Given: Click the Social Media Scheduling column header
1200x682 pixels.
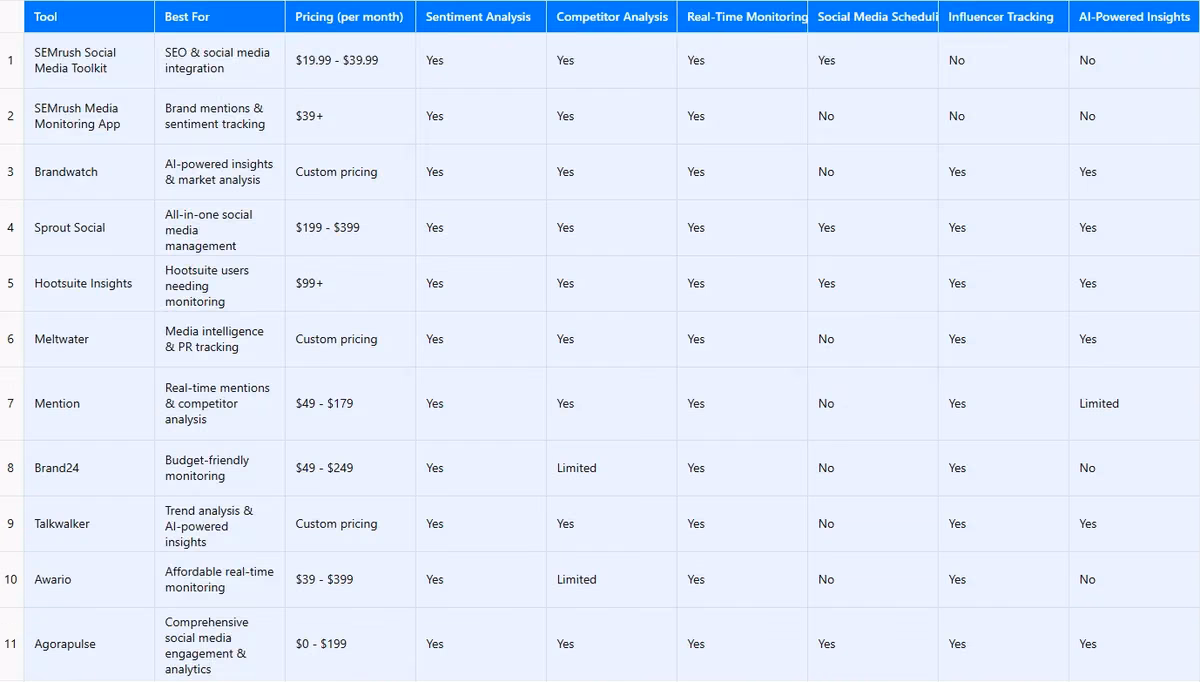Looking at the screenshot, I should [x=873, y=17].
